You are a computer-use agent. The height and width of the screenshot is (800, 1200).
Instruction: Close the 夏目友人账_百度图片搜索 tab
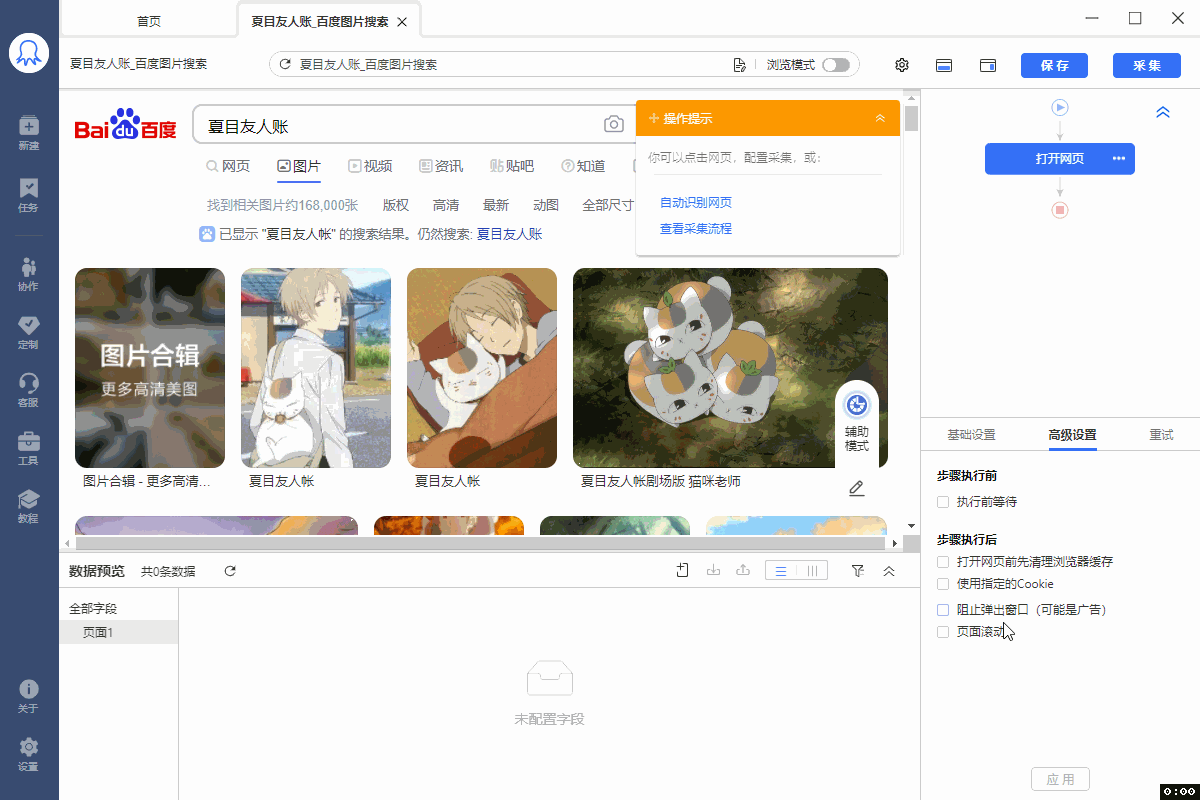pos(402,22)
